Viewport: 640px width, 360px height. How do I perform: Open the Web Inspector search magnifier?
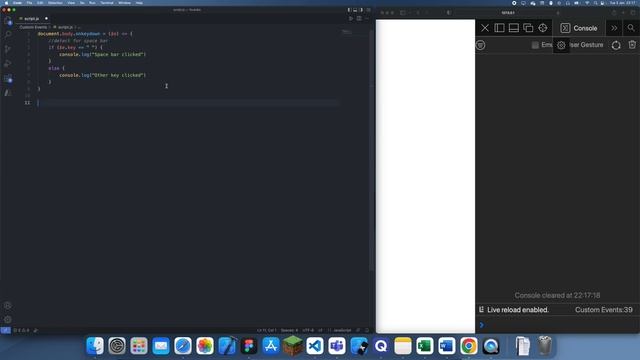point(631,28)
